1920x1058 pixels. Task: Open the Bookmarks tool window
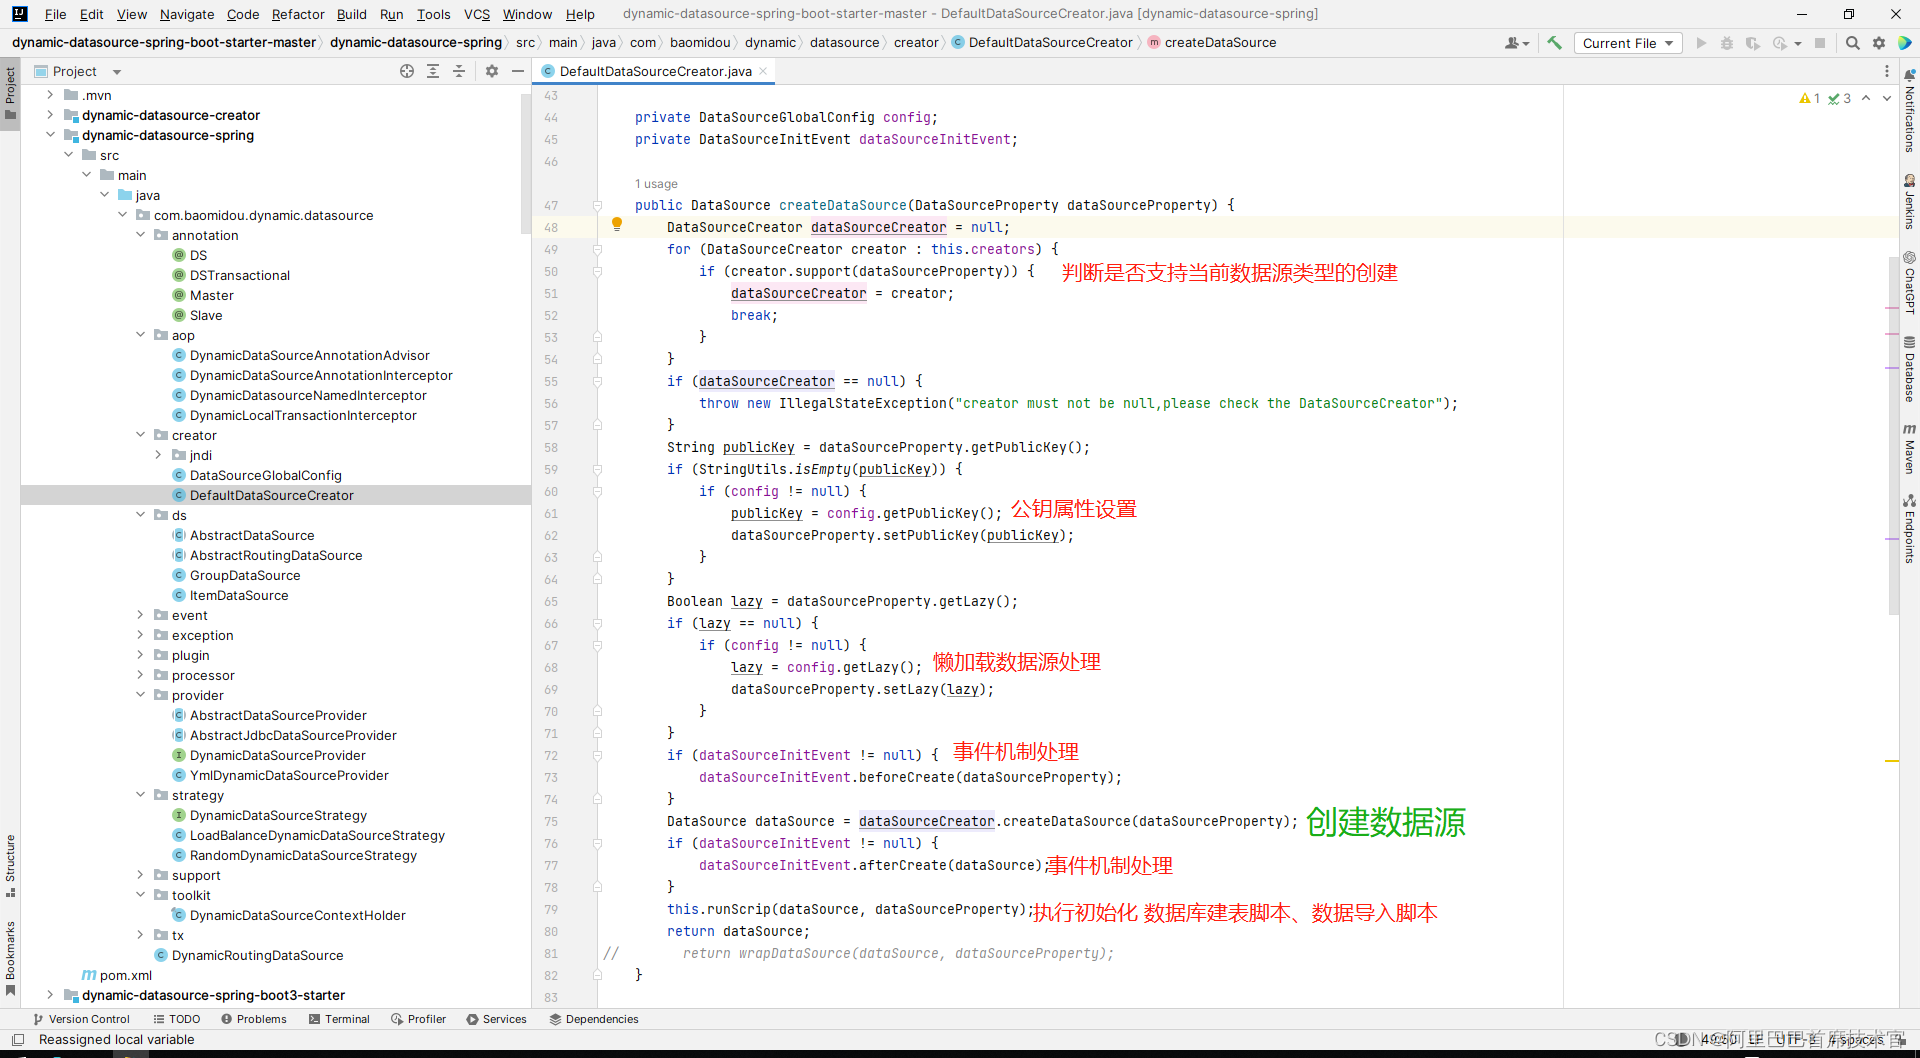10,958
